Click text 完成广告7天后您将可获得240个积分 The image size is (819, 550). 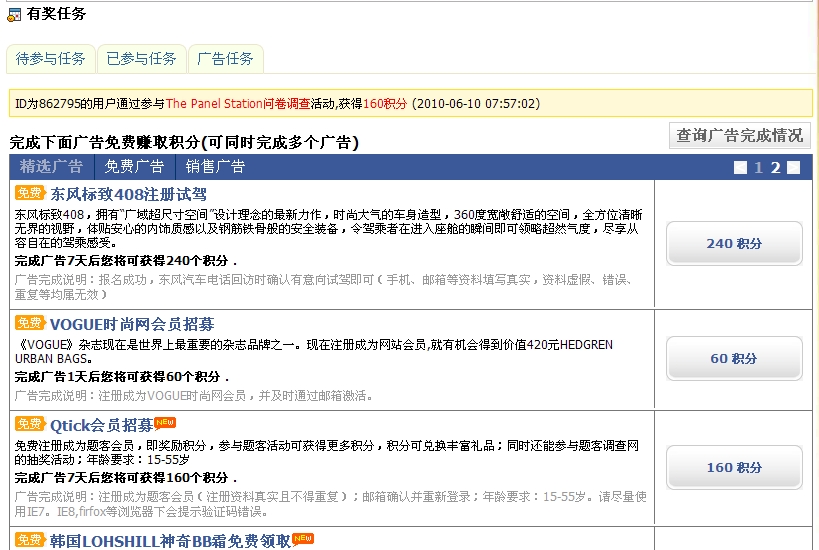pos(126,260)
